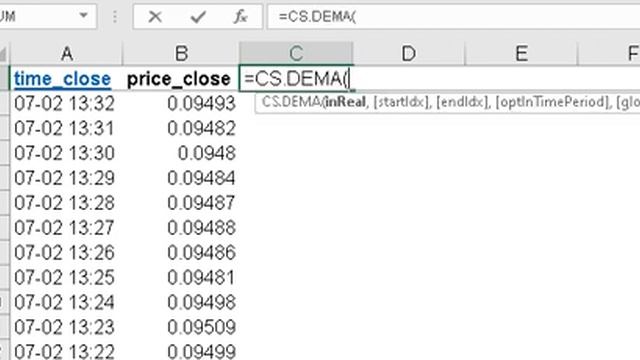Select cell with time 07-02 13:24

pos(66,302)
